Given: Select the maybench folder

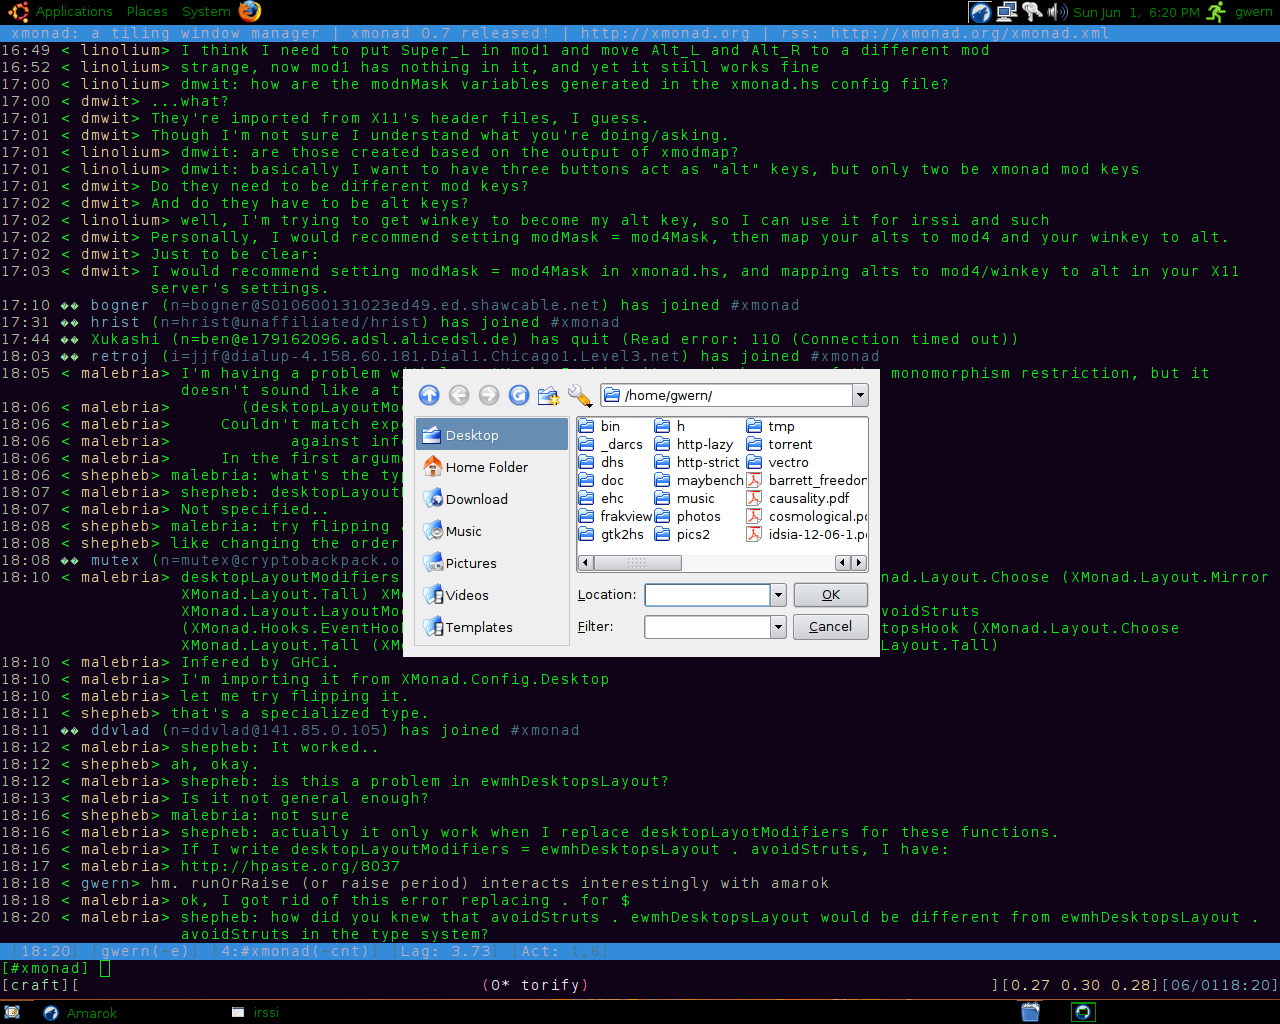Looking at the screenshot, I should (x=699, y=480).
